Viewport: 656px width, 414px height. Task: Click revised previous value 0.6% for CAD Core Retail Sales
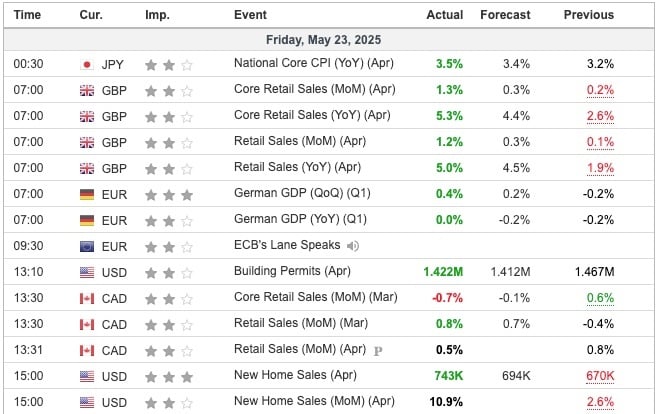(x=600, y=298)
